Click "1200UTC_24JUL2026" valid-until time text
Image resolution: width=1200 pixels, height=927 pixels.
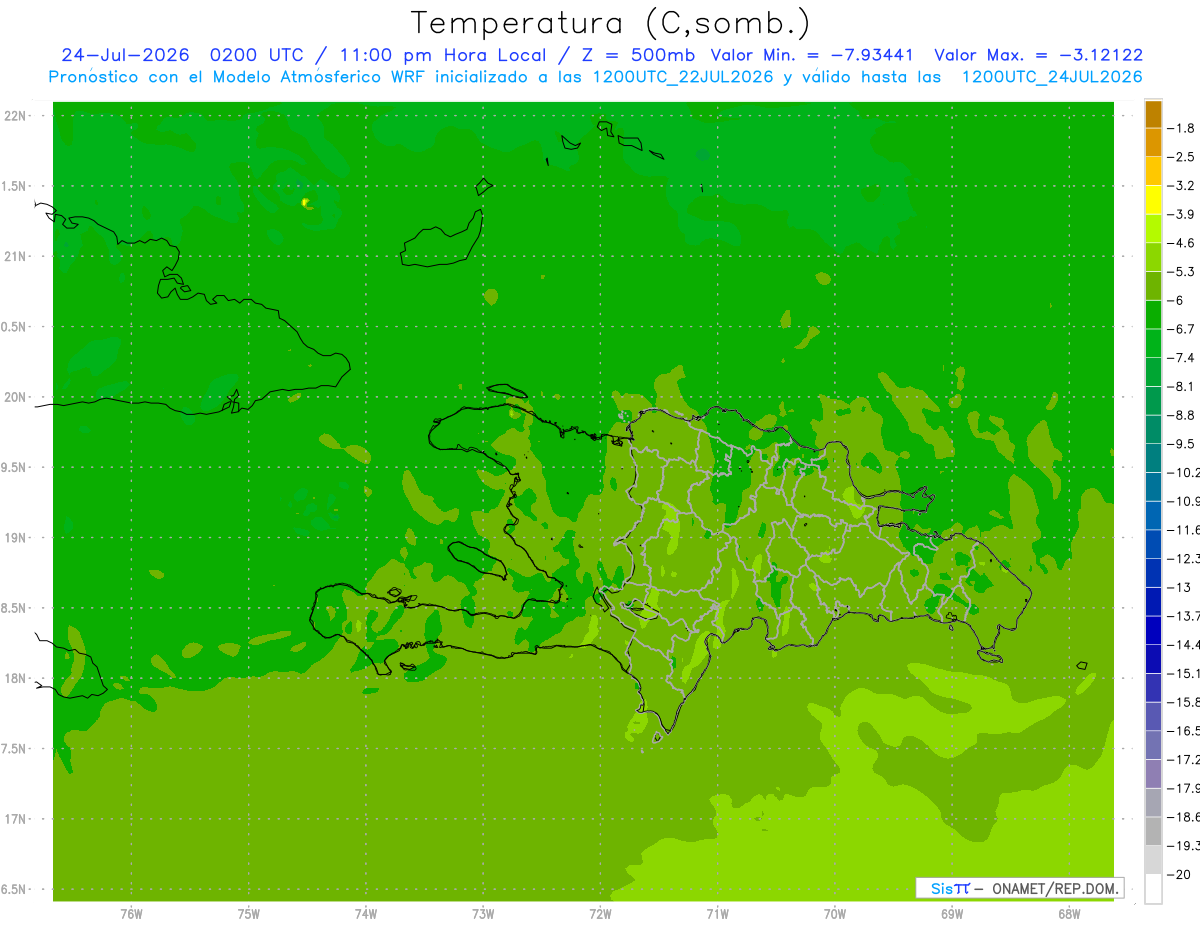coord(1052,77)
